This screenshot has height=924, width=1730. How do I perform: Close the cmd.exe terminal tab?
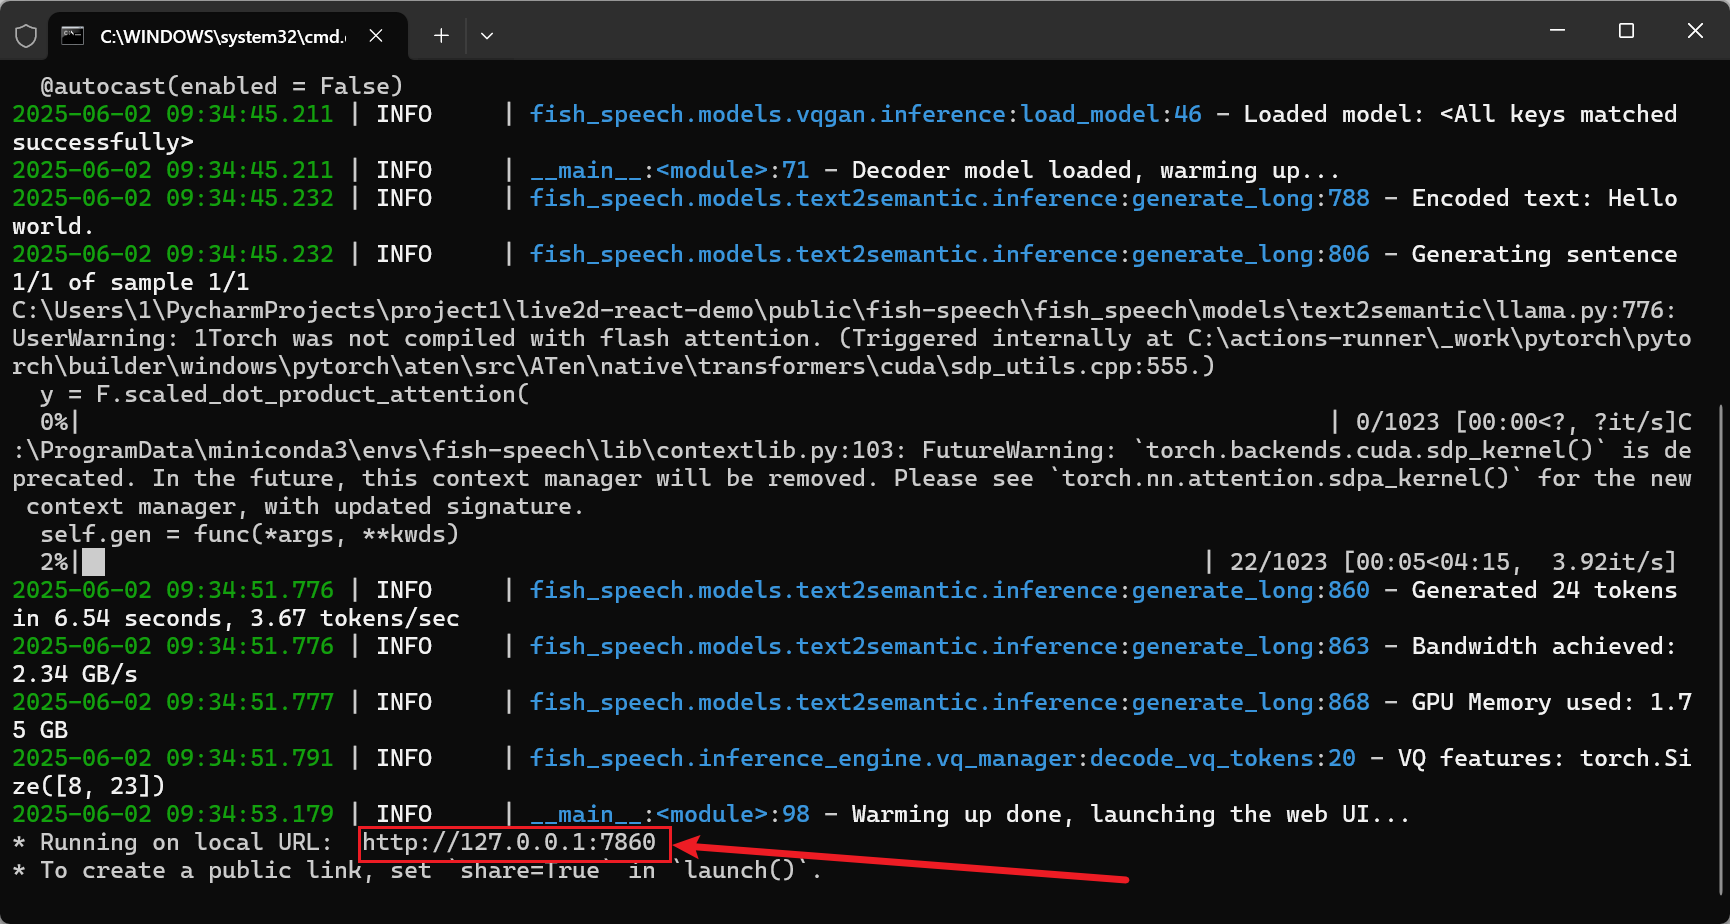375,35
